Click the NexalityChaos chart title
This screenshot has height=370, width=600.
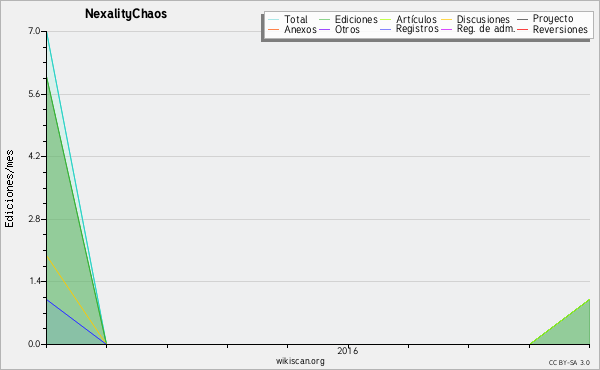(126, 14)
